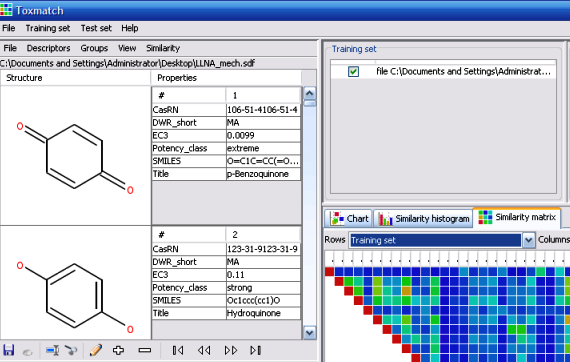
Task: Go to next page of records
Action: (231, 350)
